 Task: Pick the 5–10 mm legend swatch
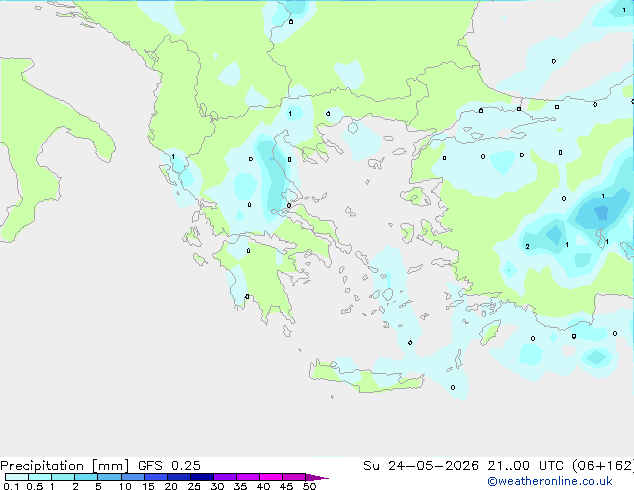pos(109,477)
